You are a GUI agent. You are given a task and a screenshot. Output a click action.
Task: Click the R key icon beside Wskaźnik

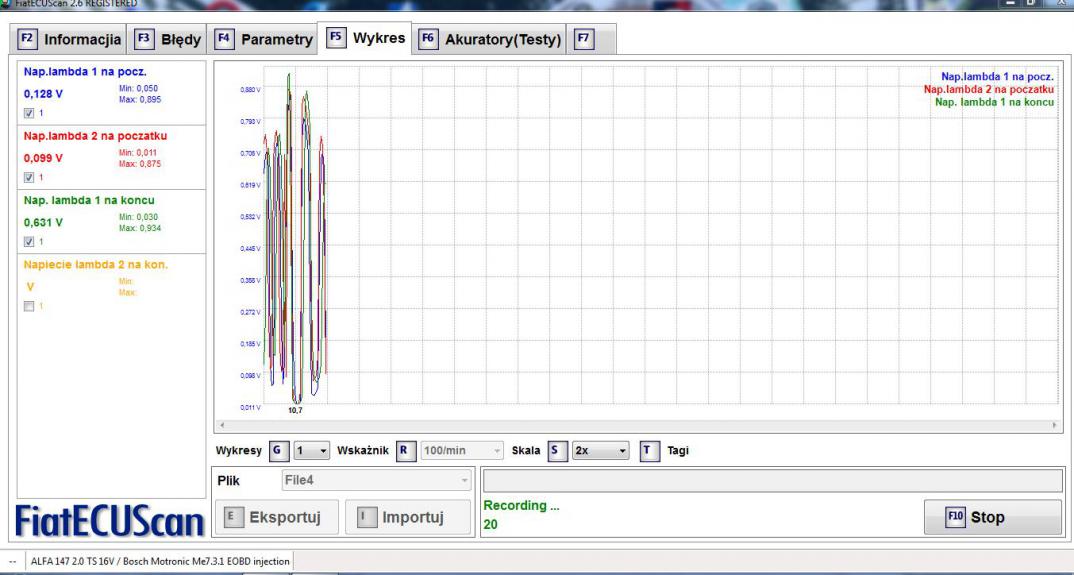[x=405, y=450]
